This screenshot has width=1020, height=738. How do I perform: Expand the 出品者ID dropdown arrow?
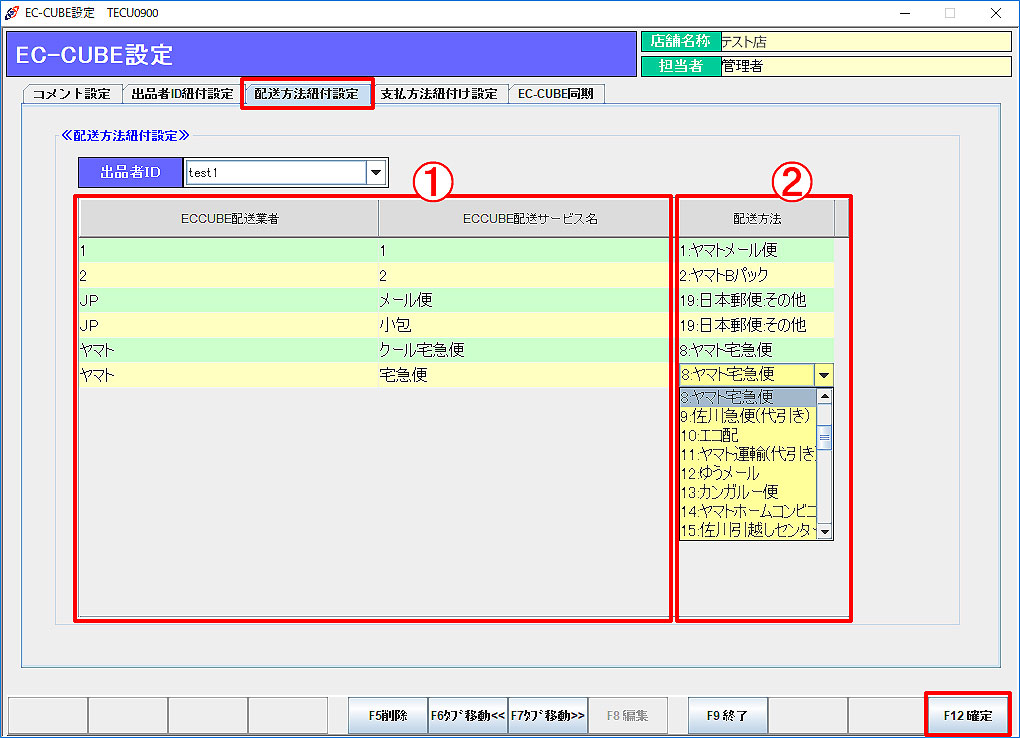(376, 173)
